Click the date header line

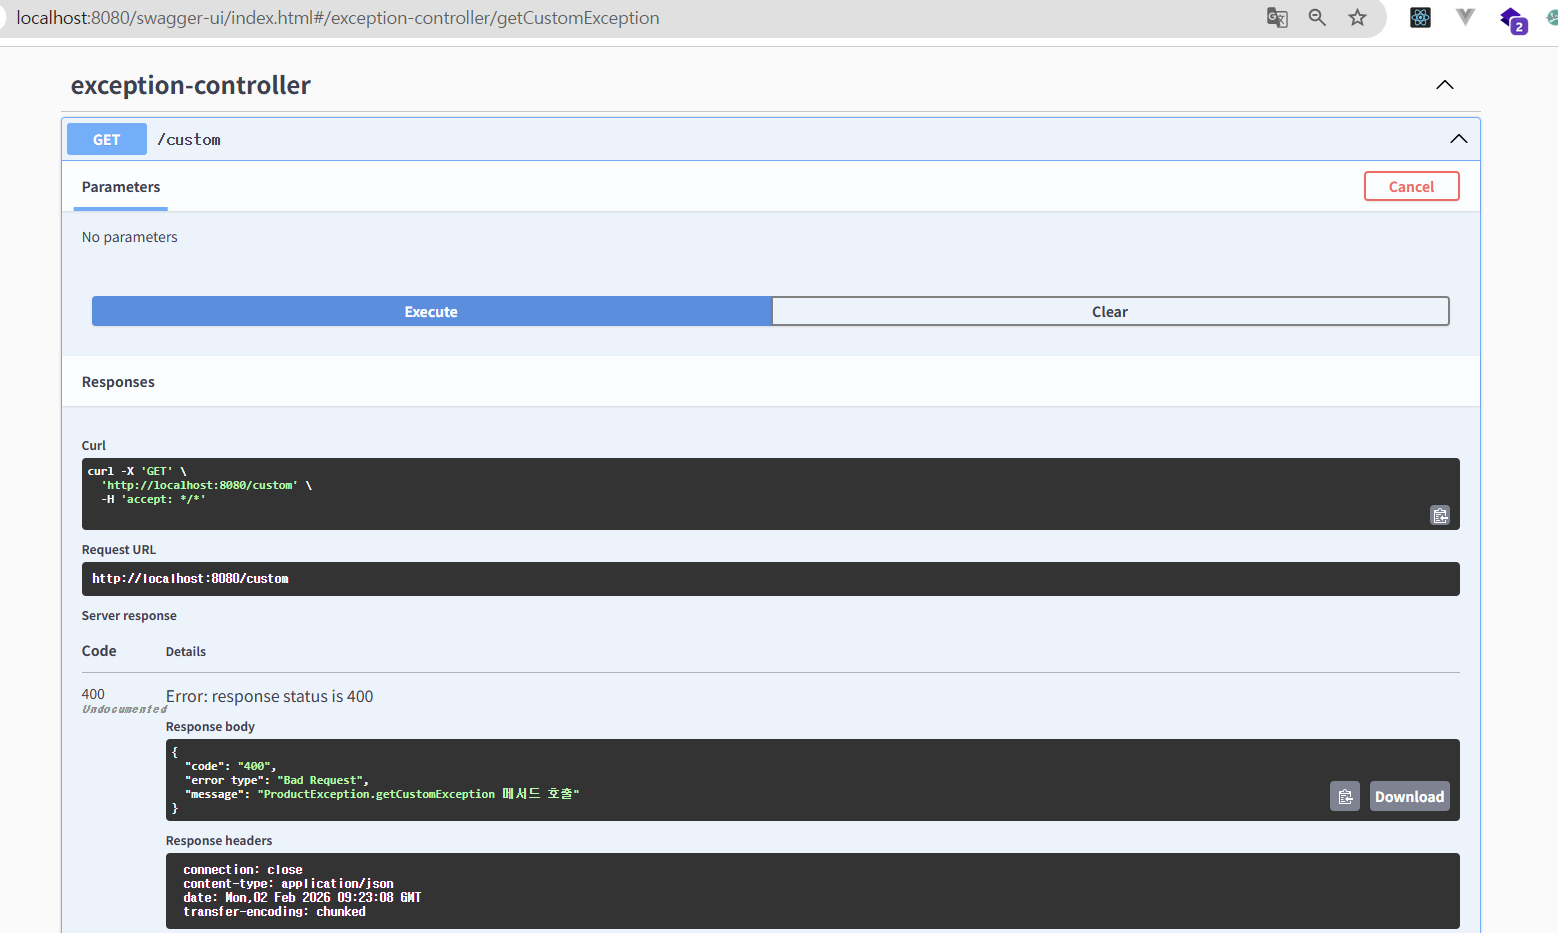pos(302,898)
